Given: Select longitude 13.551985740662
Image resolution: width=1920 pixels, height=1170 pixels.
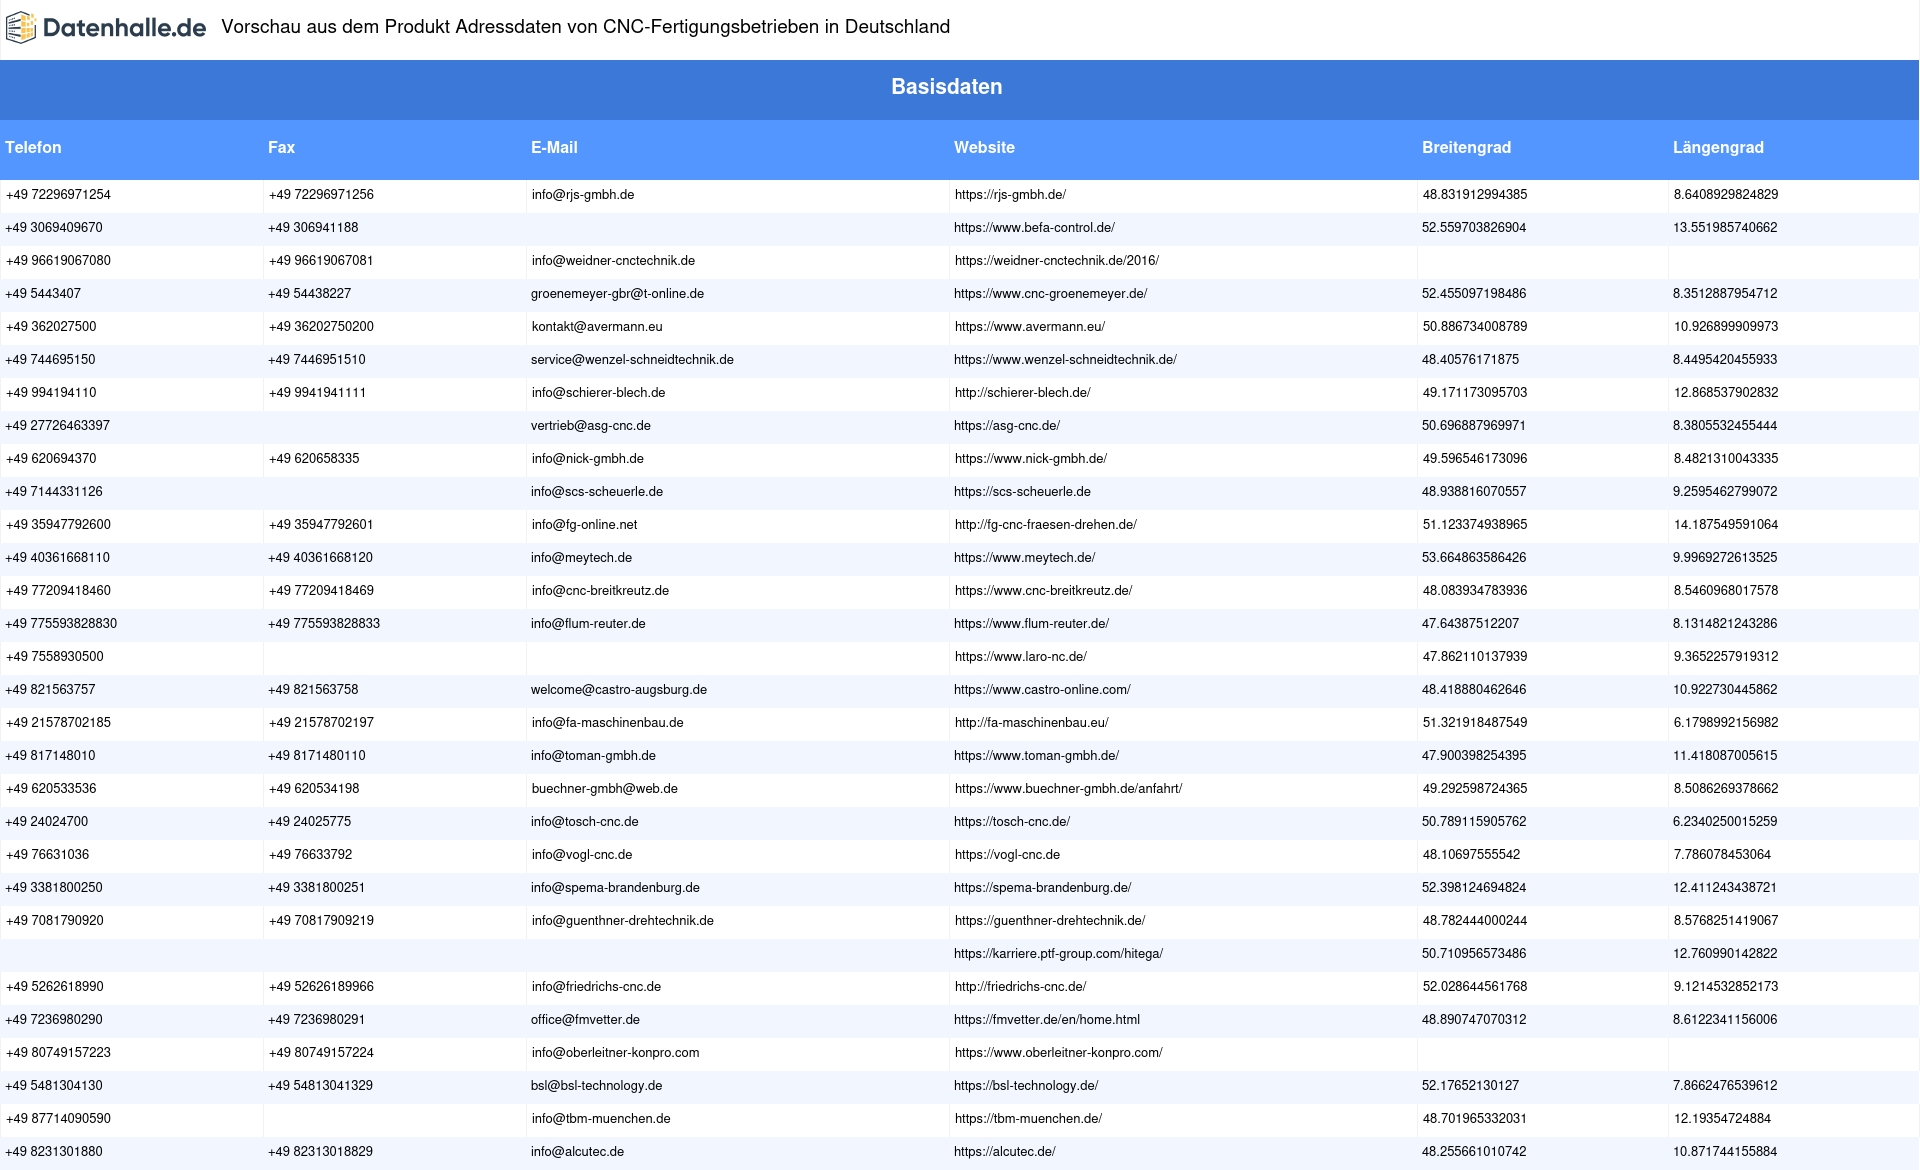Looking at the screenshot, I should pyautogui.click(x=1725, y=228).
